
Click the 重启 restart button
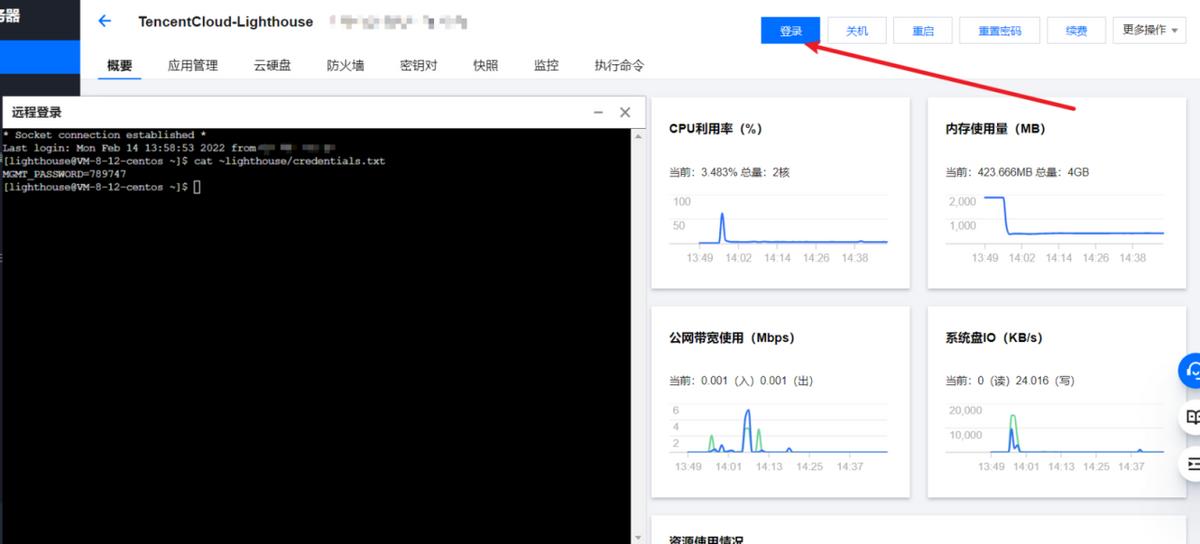923,31
